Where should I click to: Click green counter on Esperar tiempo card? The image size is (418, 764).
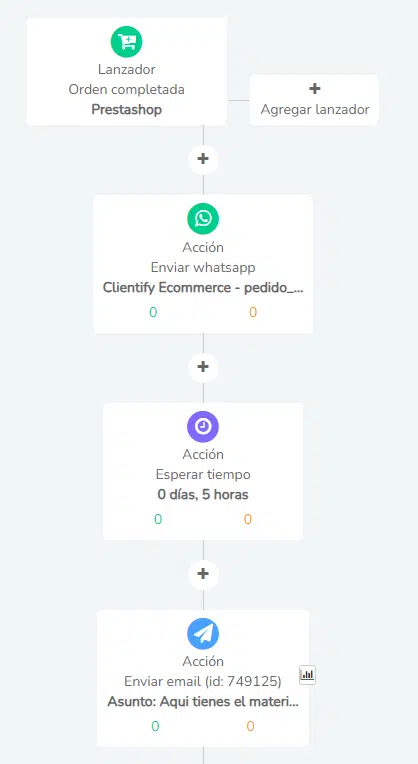pyautogui.click(x=158, y=519)
